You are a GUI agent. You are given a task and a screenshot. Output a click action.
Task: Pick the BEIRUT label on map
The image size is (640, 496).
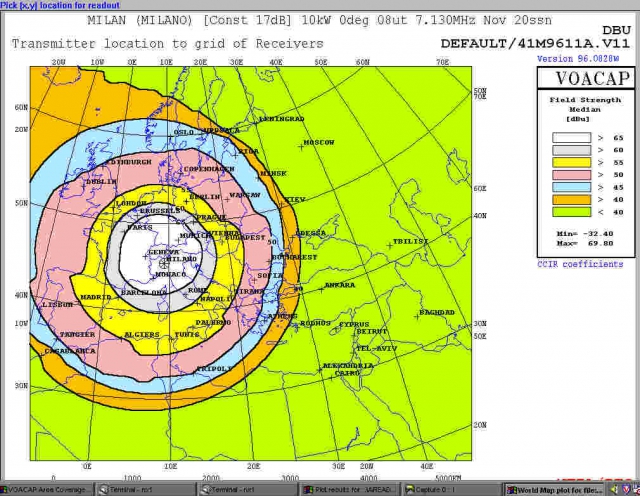coord(372,331)
